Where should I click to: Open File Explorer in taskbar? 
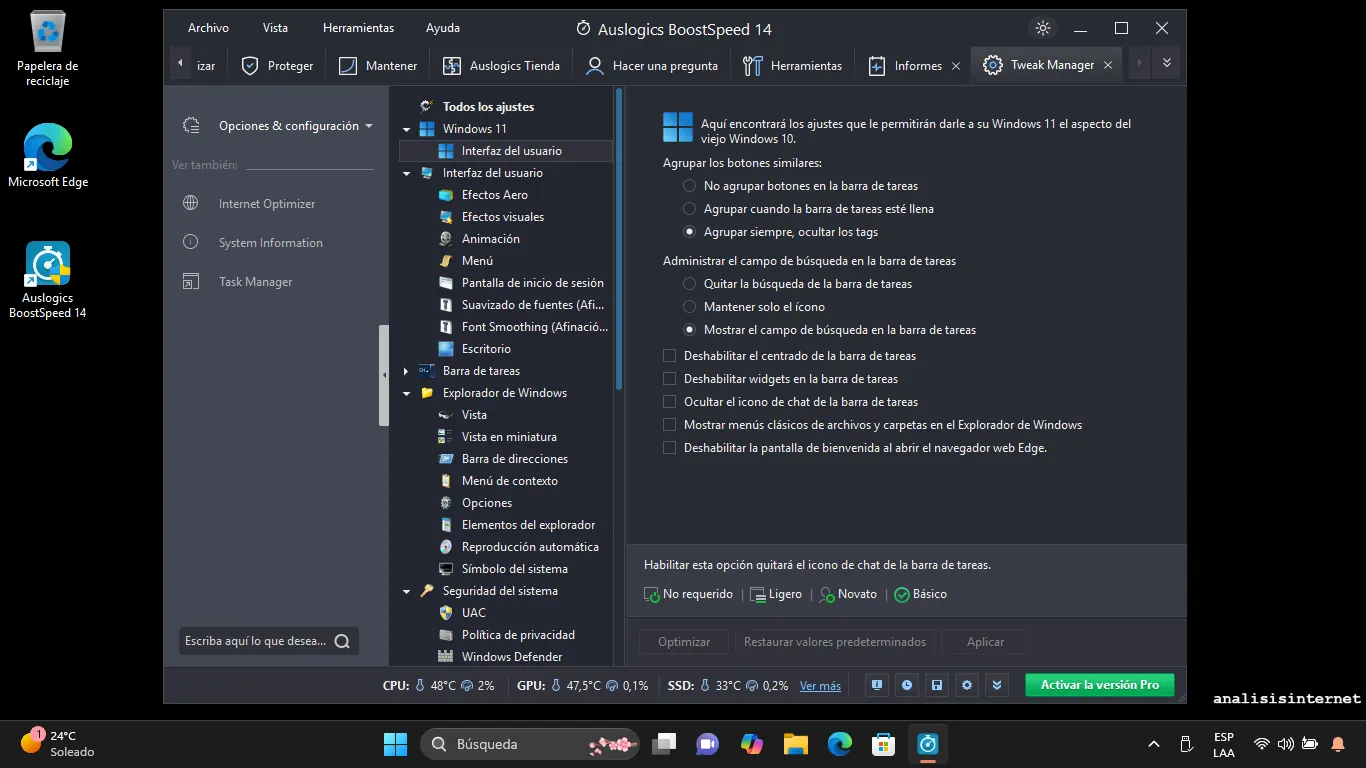(x=796, y=744)
